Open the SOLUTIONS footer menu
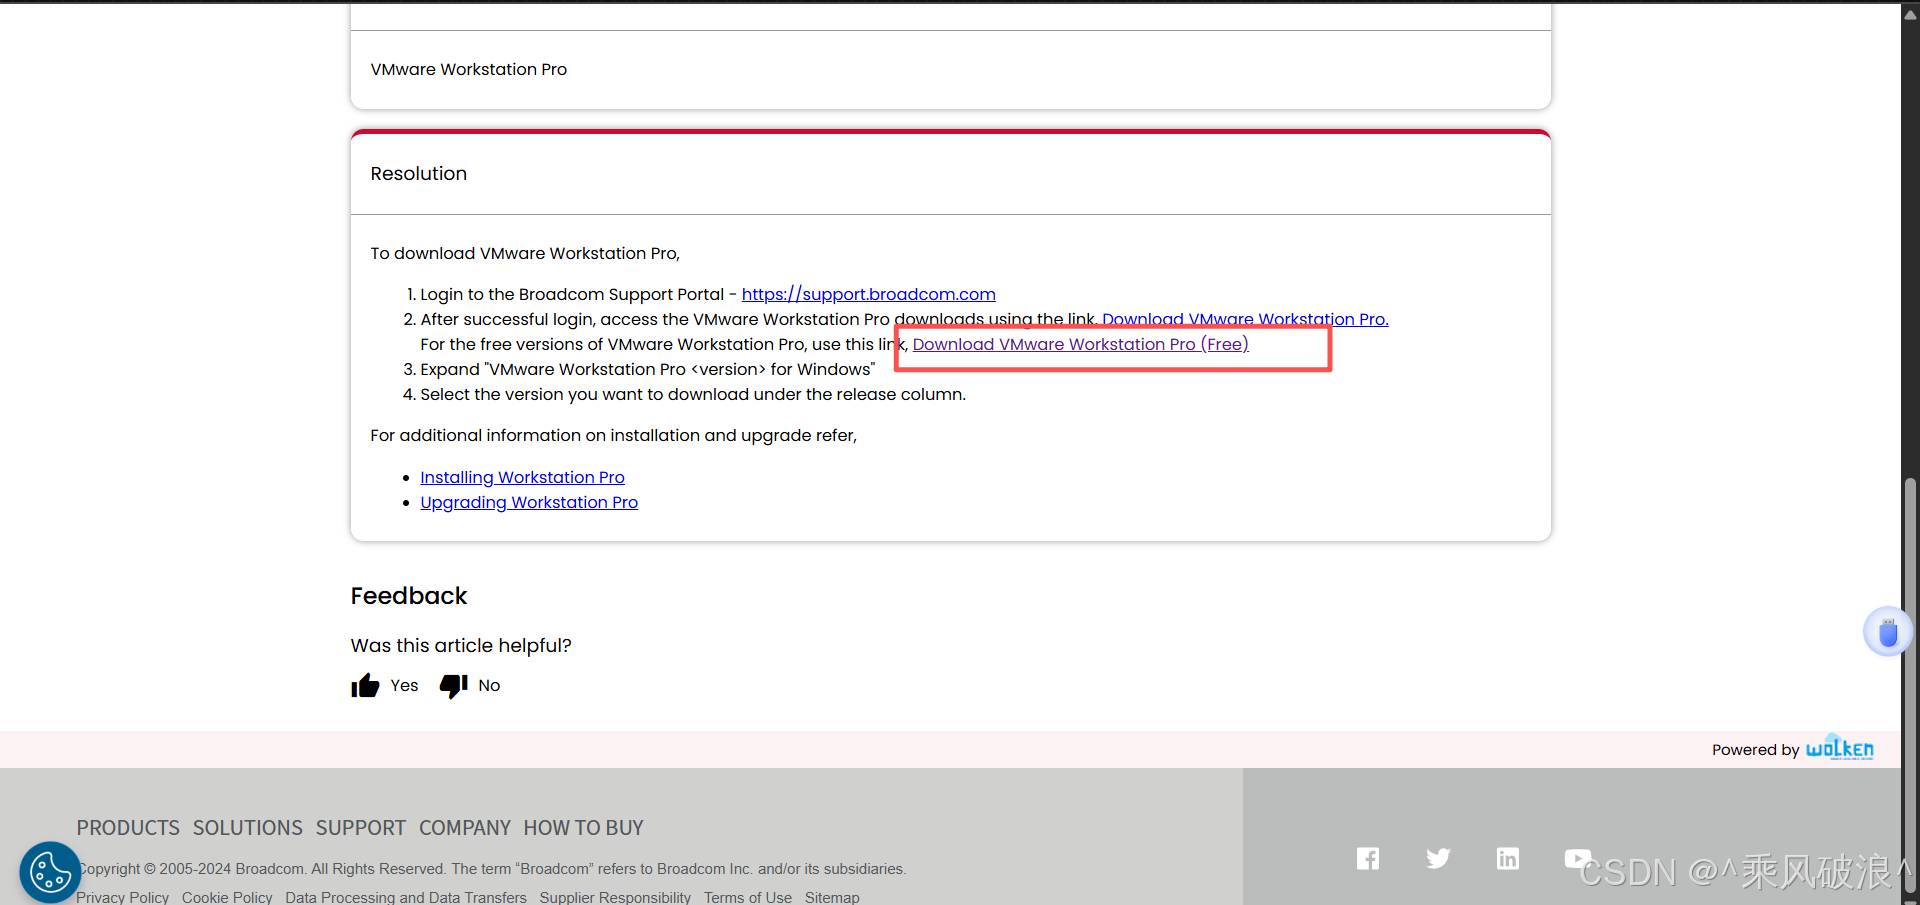This screenshot has width=1920, height=905. coord(248,828)
